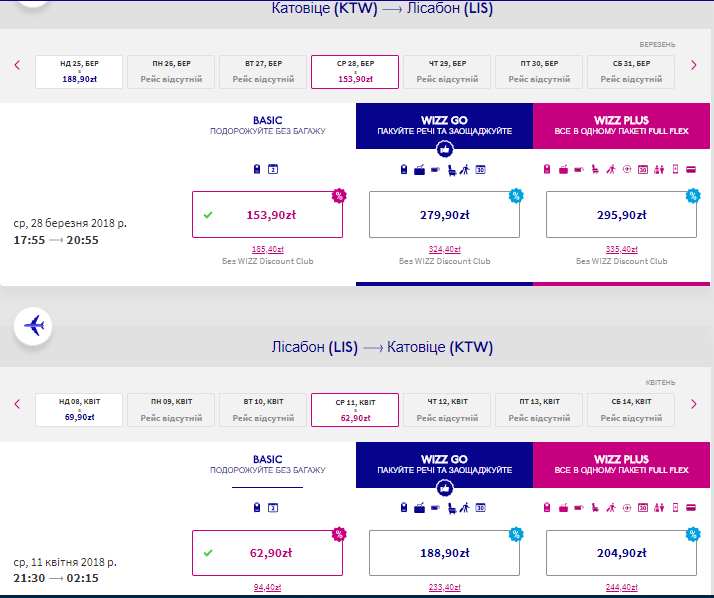Select the WIZZ PLUS 295,90zł fare box
Image resolution: width=714 pixels, height=598 pixels.
[621, 214]
